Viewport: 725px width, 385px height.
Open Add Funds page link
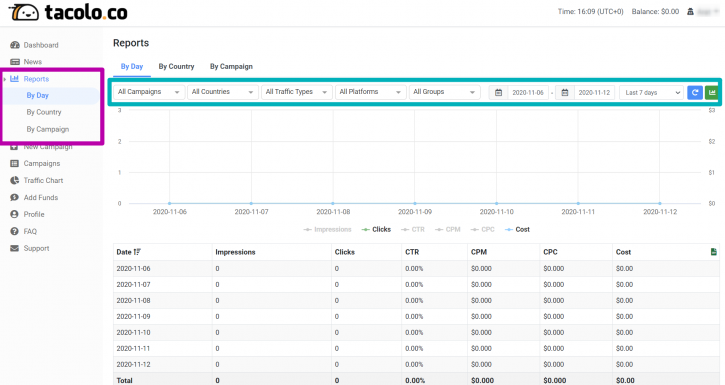[x=41, y=197]
